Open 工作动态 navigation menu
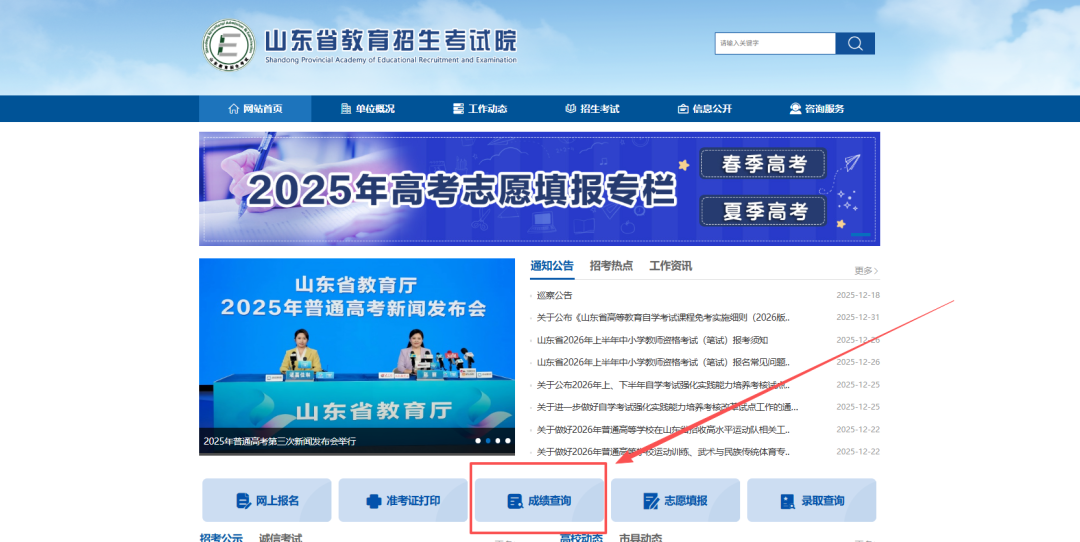The image size is (1080, 542). (480, 109)
